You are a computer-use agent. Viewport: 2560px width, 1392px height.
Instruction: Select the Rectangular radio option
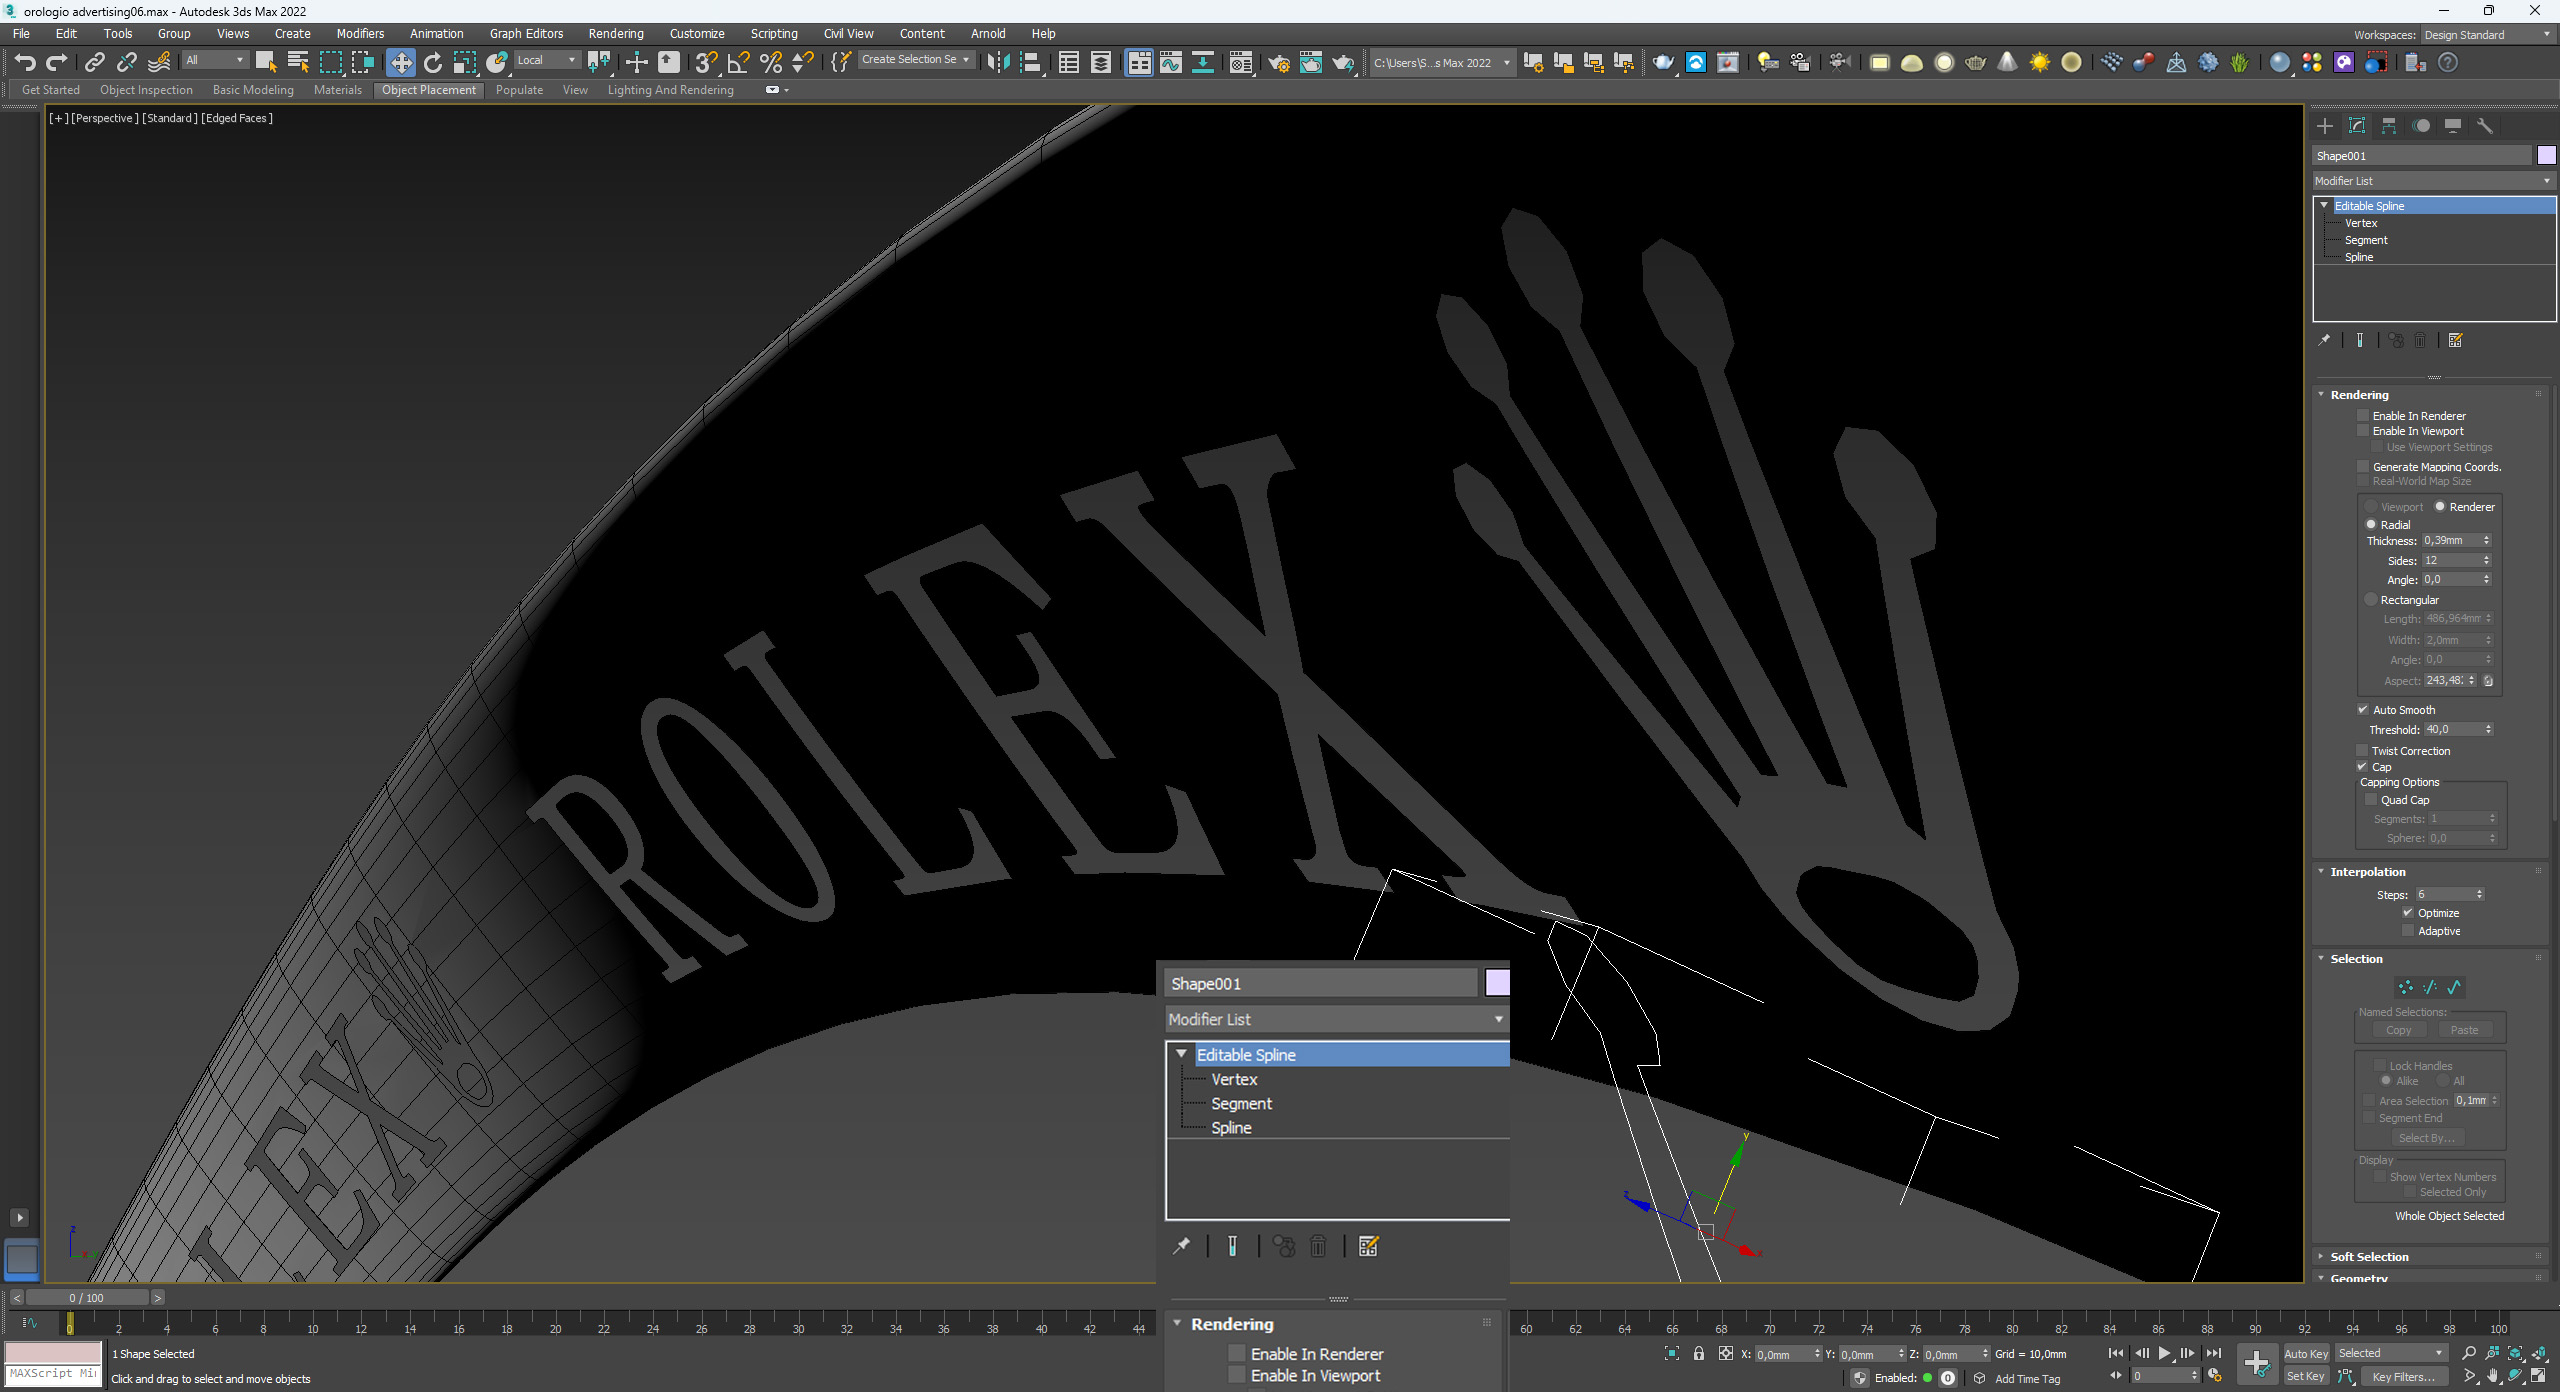click(x=2371, y=600)
